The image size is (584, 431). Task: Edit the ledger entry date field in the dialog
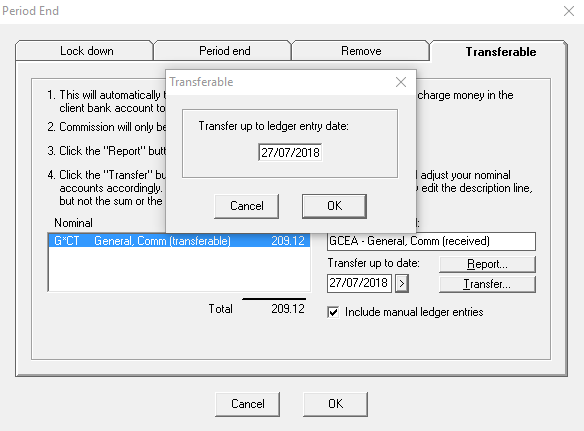[x=290, y=152]
